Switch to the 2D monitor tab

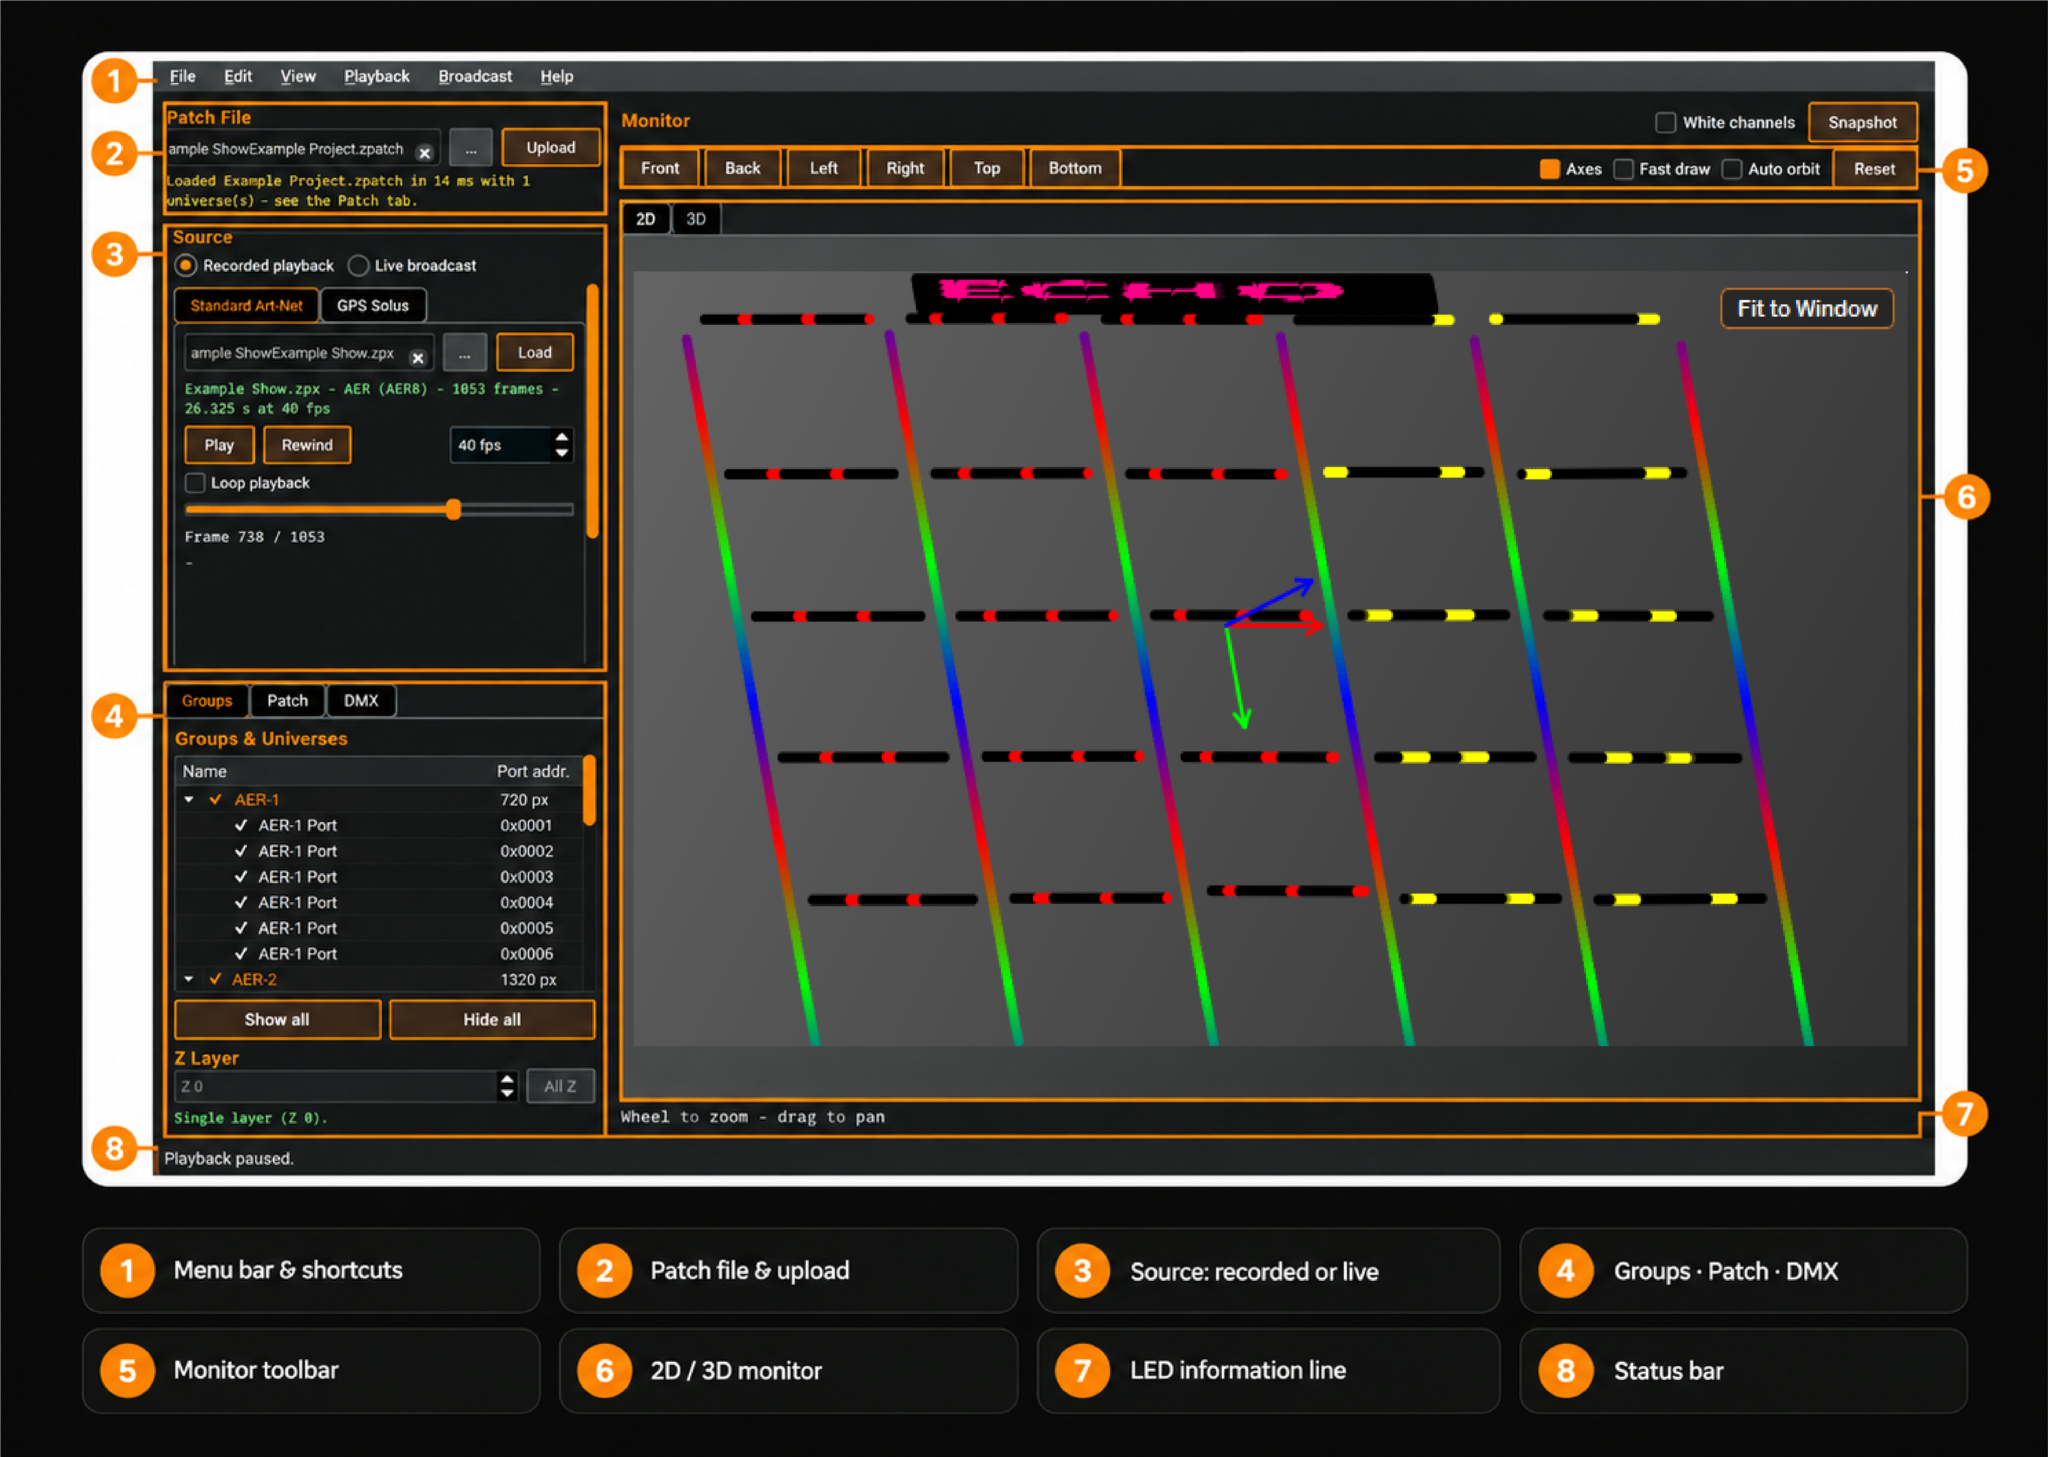[646, 219]
